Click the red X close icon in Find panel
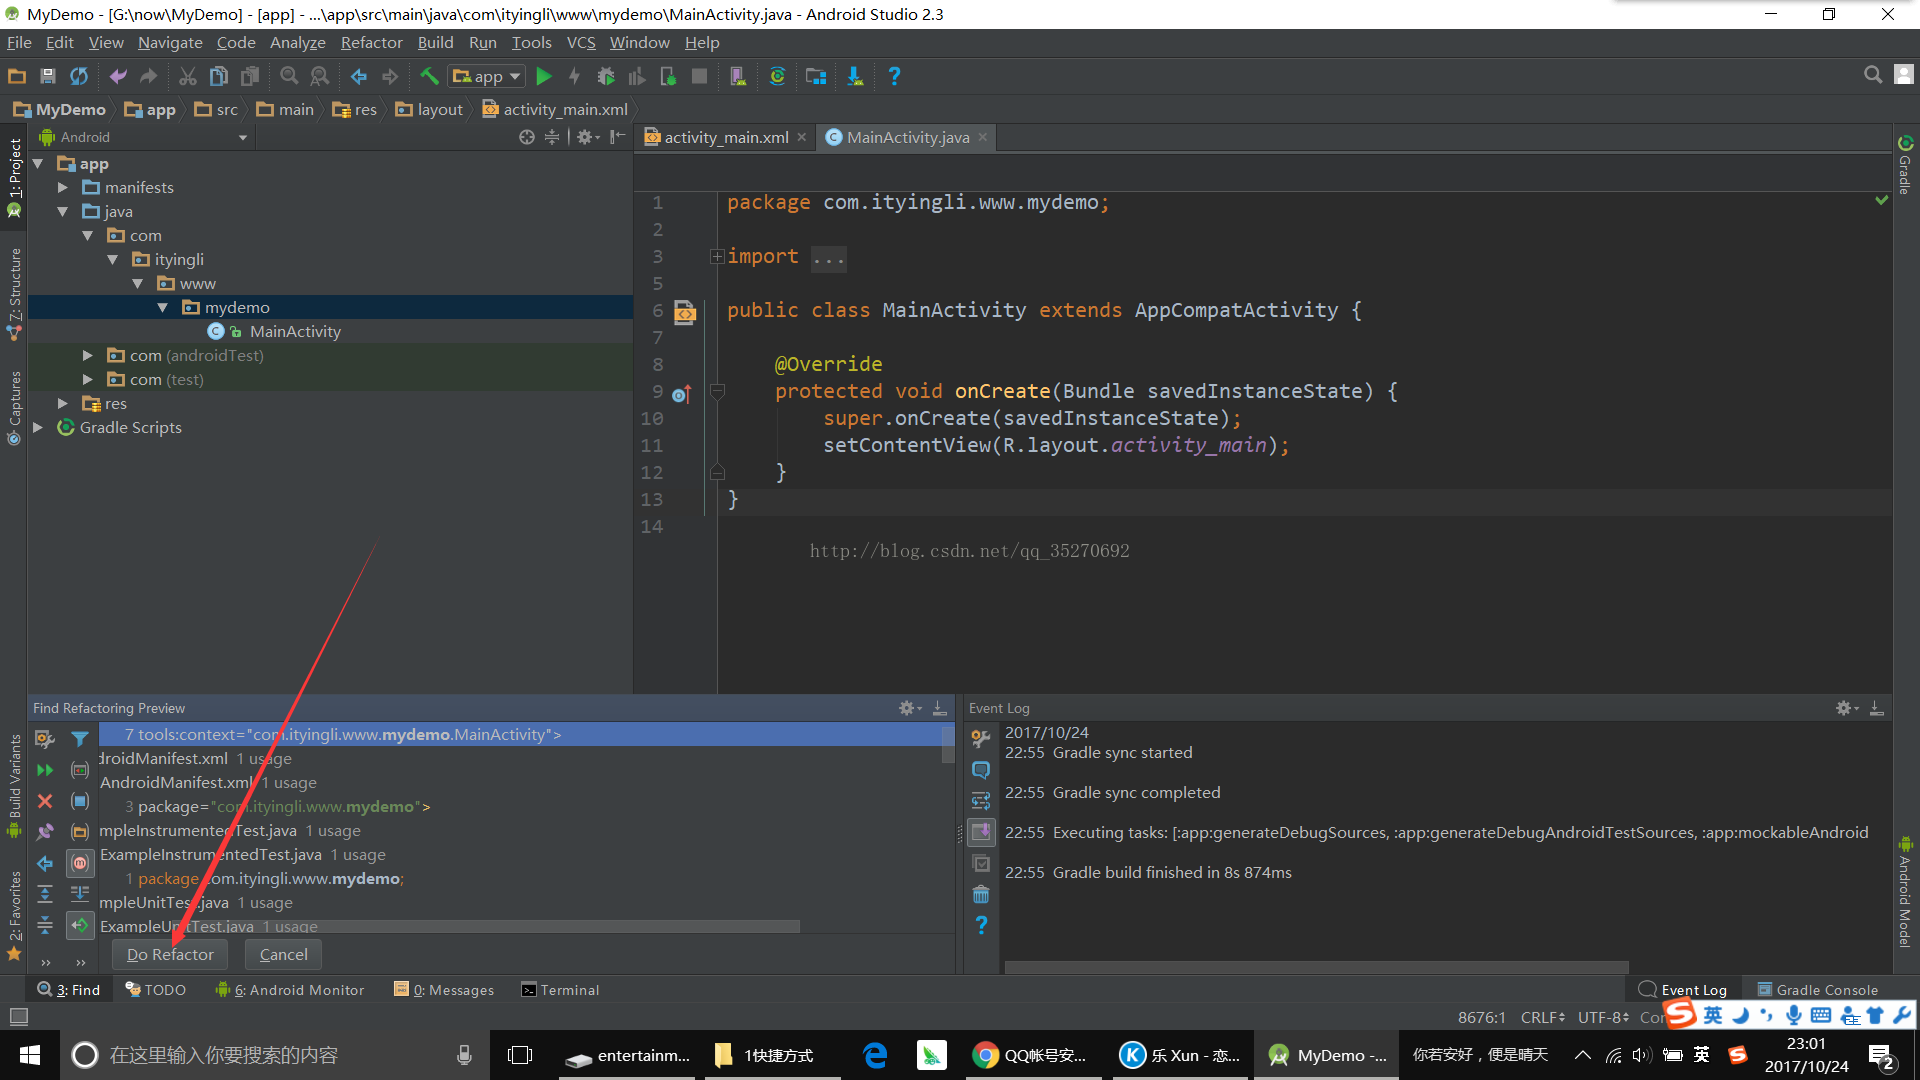This screenshot has height=1080, width=1920. click(45, 801)
